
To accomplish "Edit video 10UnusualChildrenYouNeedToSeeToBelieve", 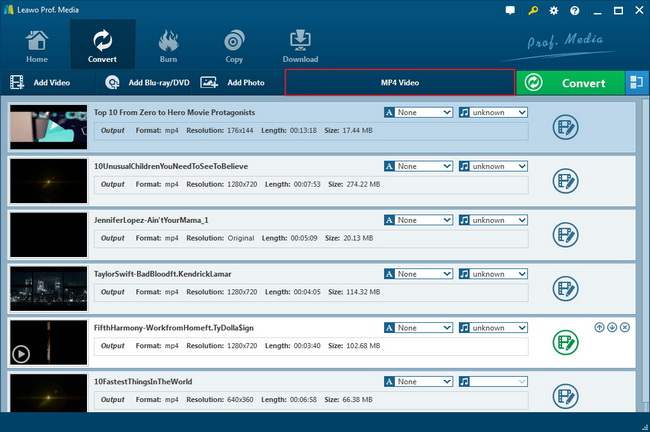I will coord(565,181).
